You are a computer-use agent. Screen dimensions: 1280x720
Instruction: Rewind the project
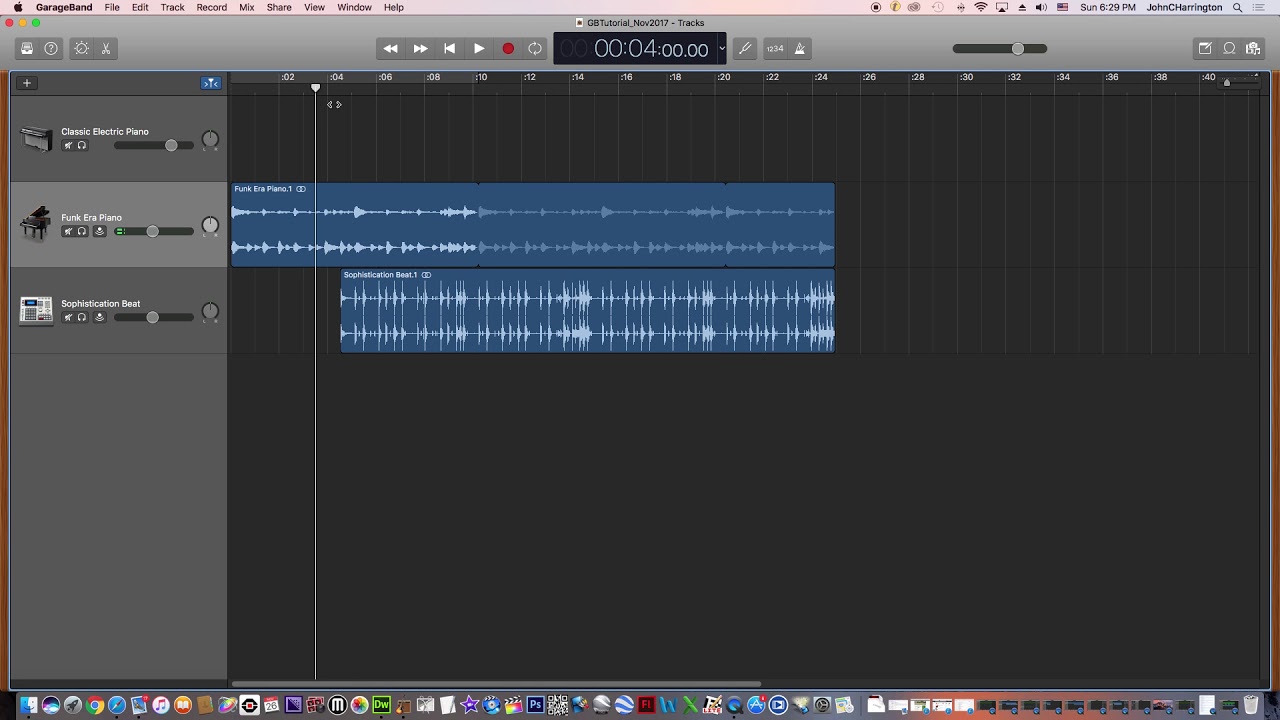click(x=391, y=48)
